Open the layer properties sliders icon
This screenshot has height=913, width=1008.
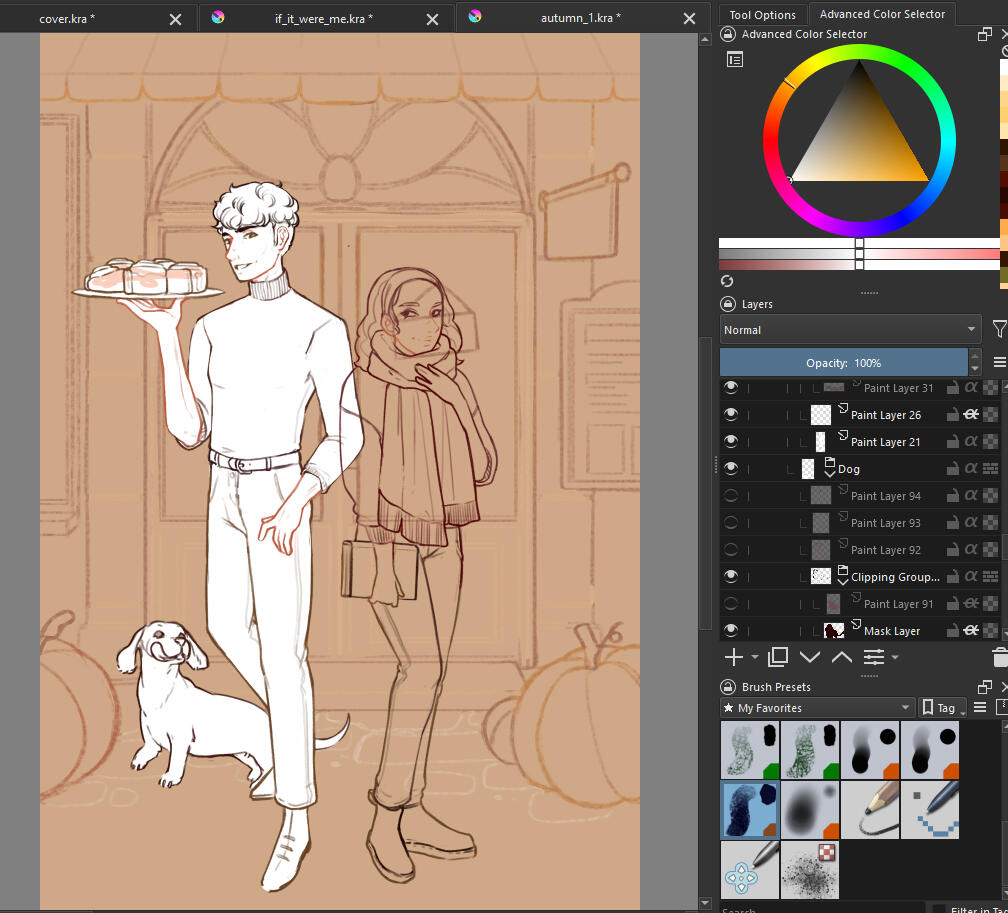(x=874, y=657)
